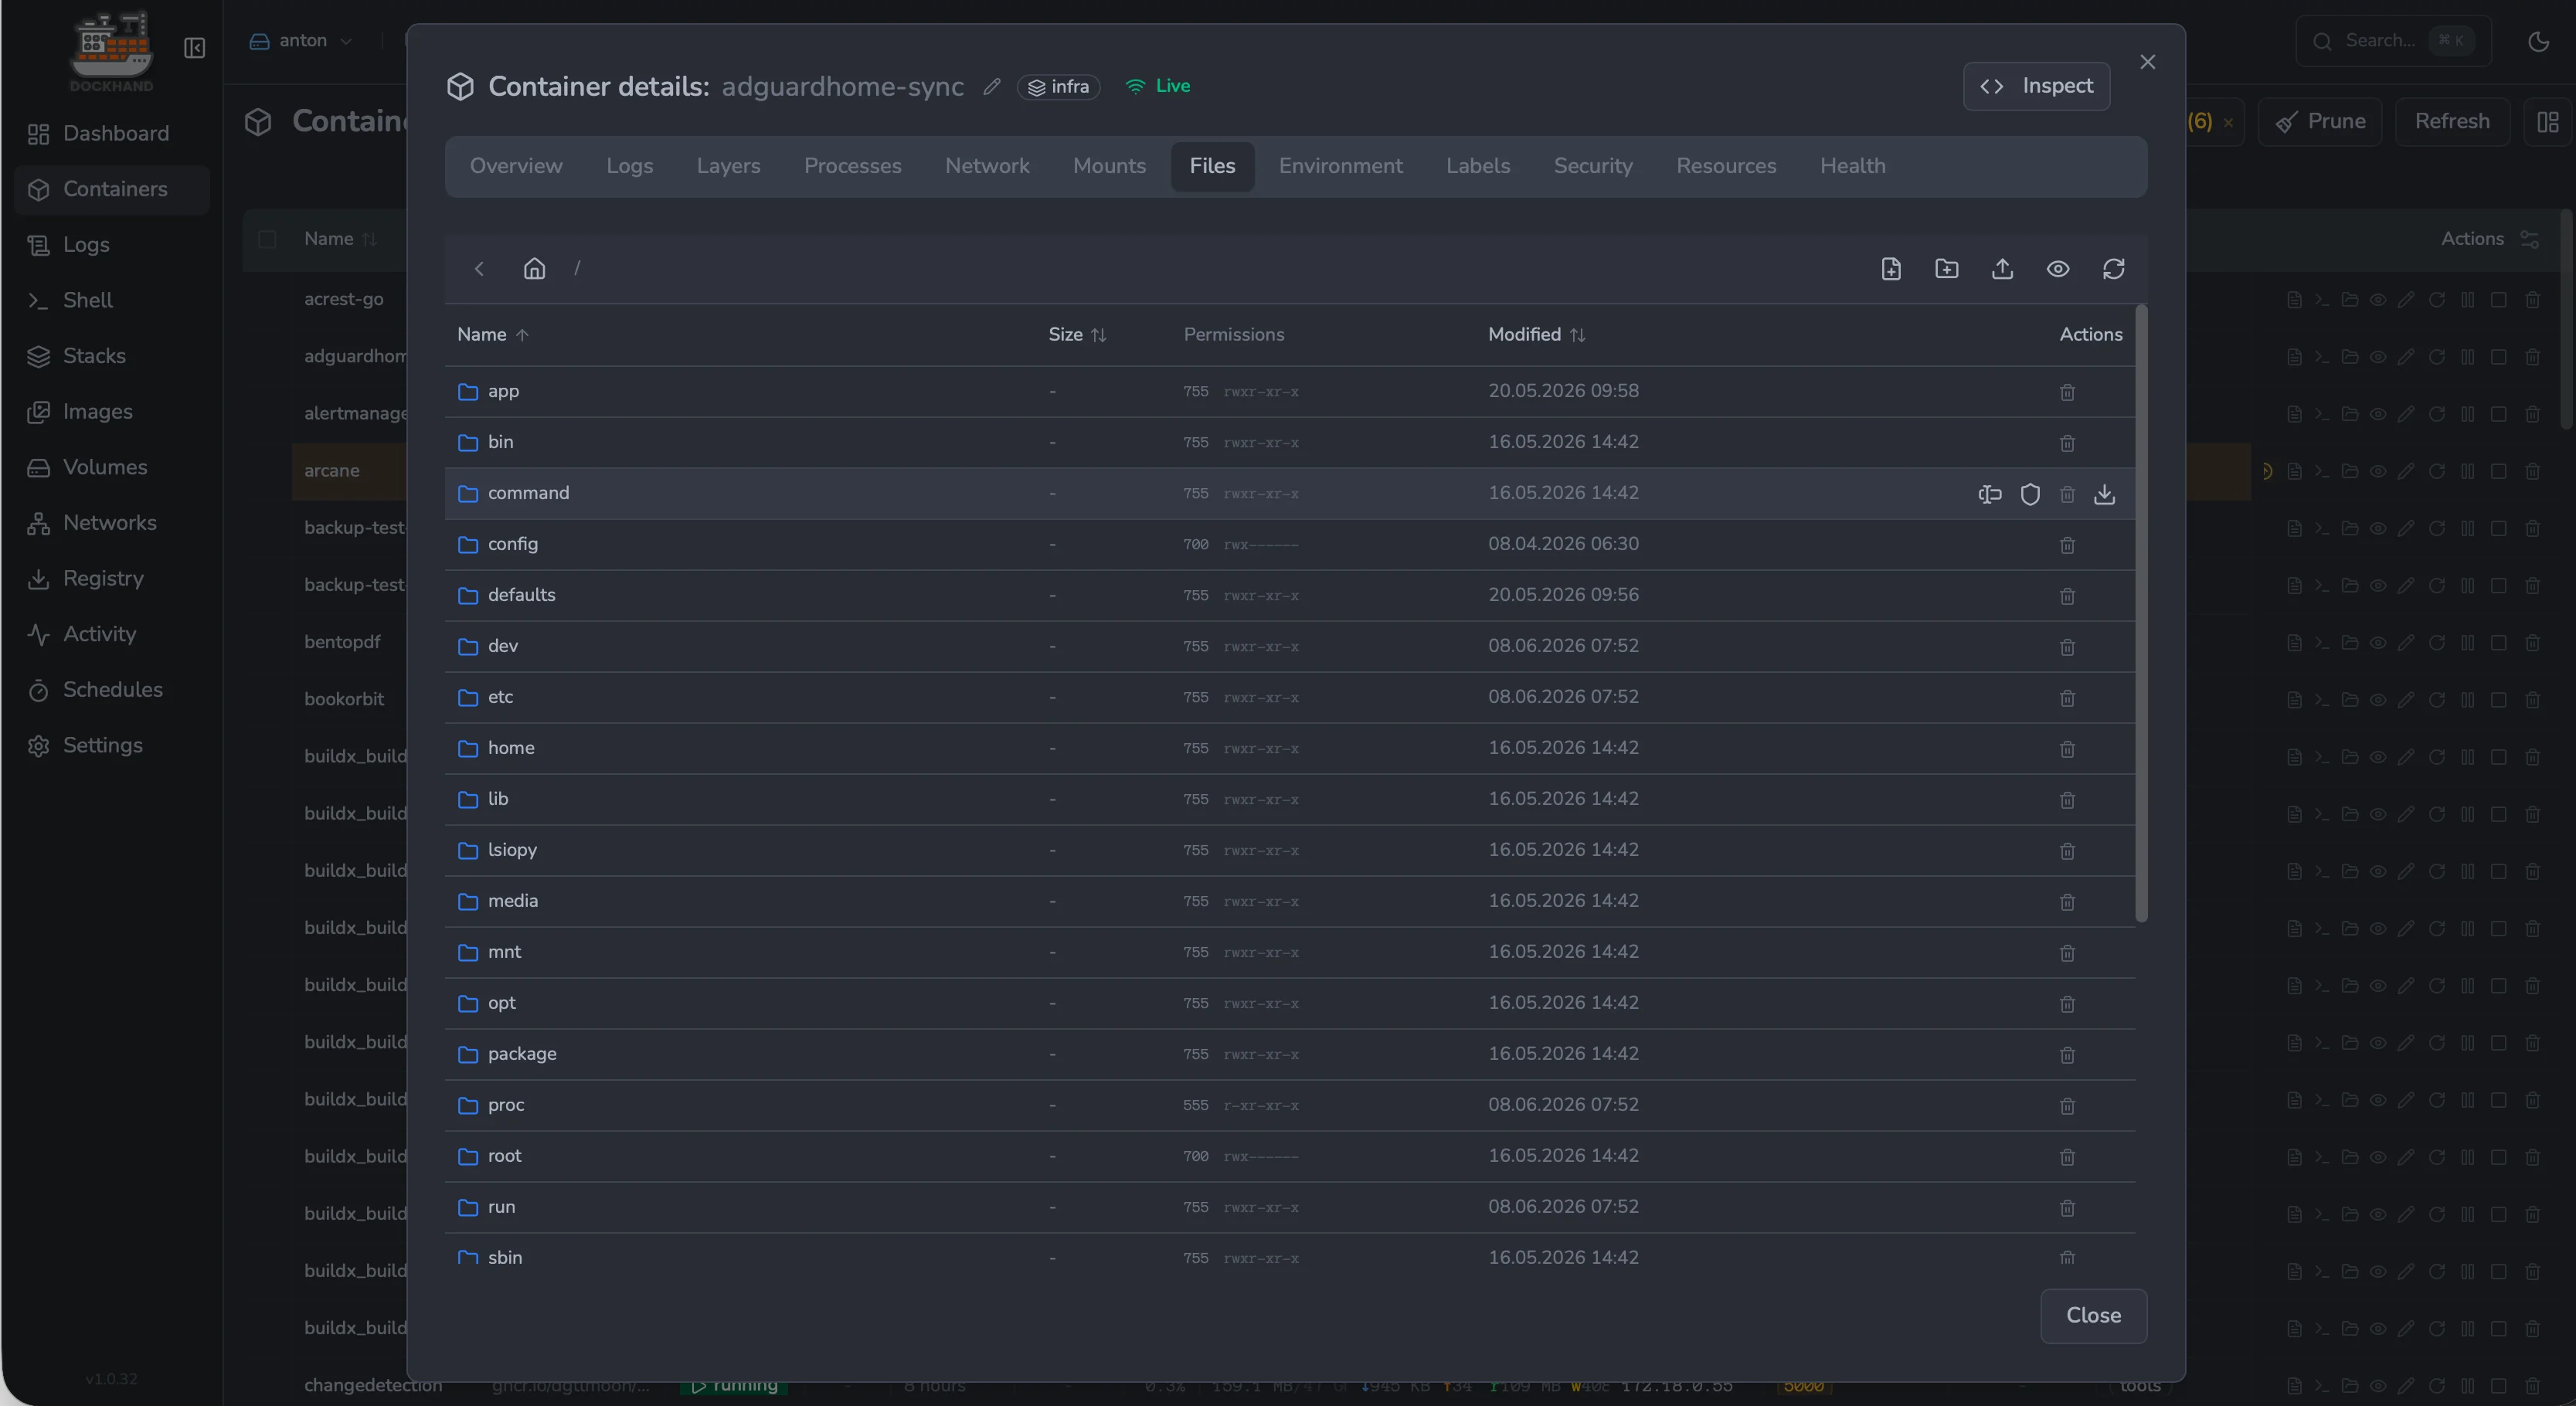Open Networks in the sidebar
This screenshot has width=2576, height=1406.
pyautogui.click(x=112, y=523)
